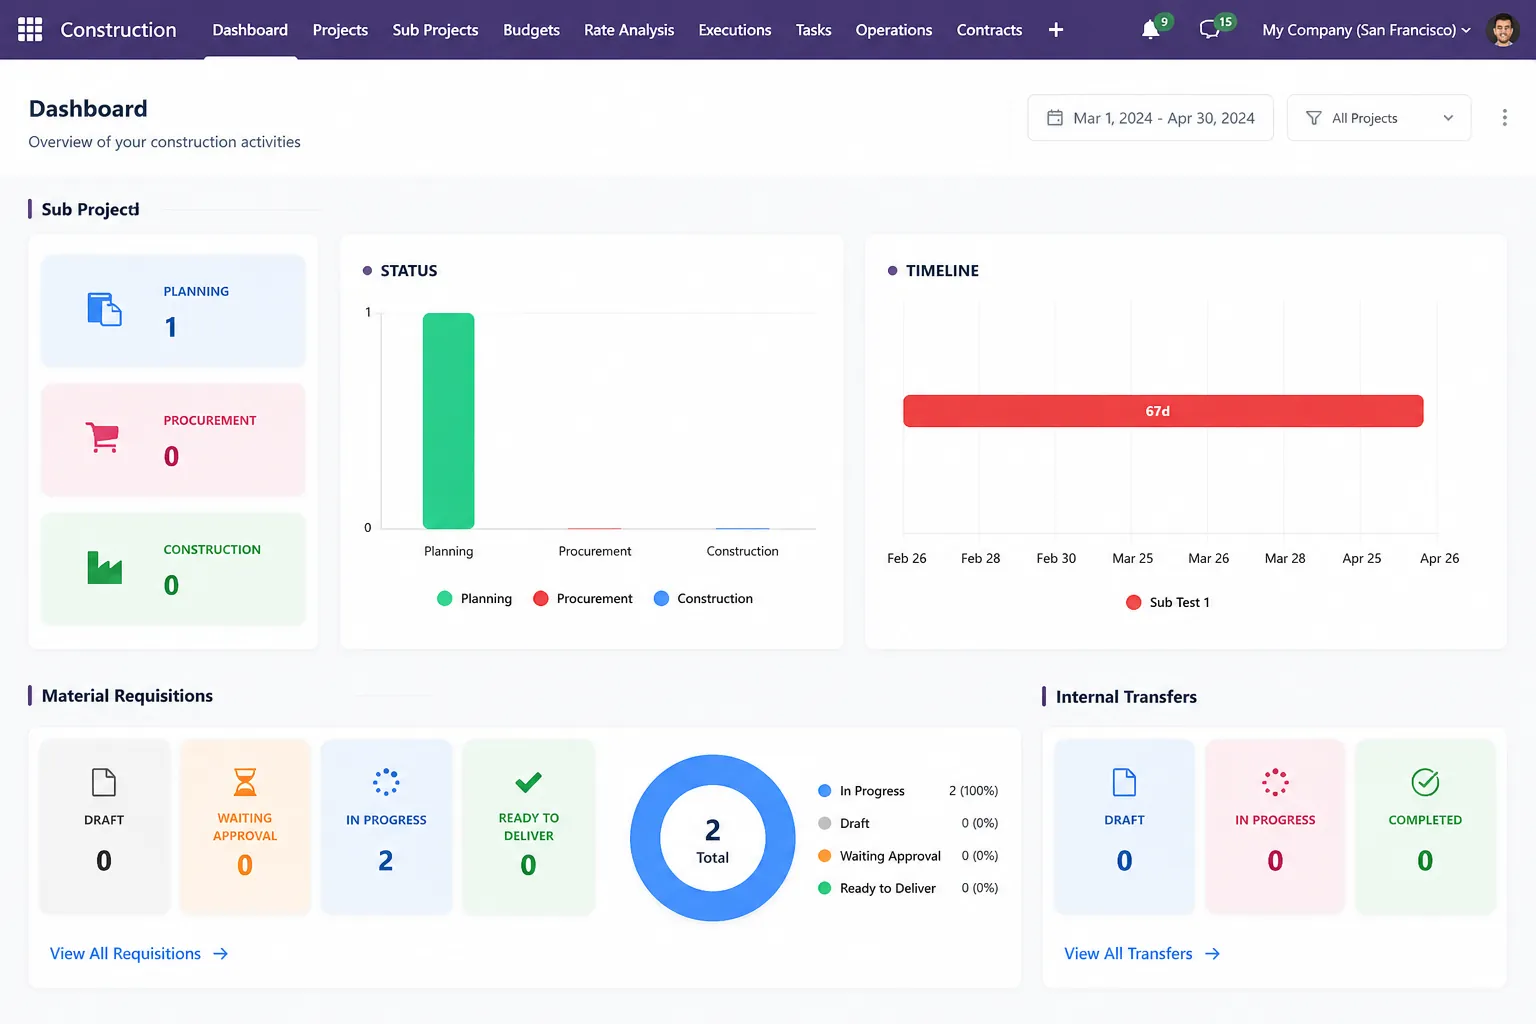
Task: Click the calendar icon in date range
Action: pos(1055,118)
